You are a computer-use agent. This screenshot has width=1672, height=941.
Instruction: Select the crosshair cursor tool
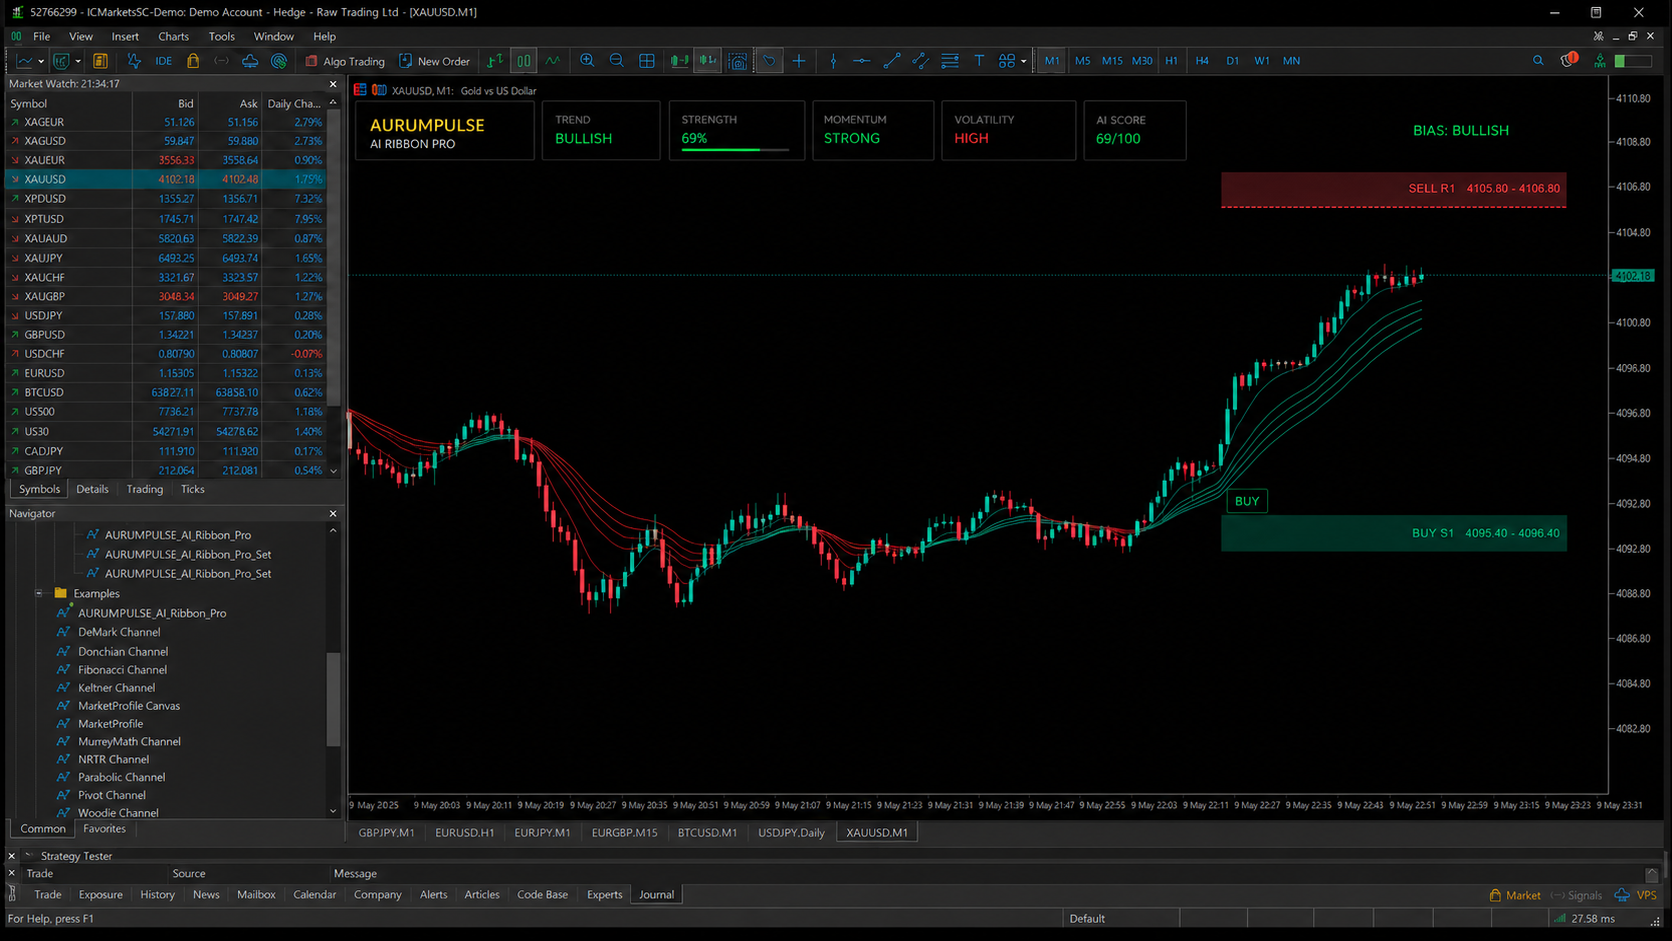(x=799, y=61)
